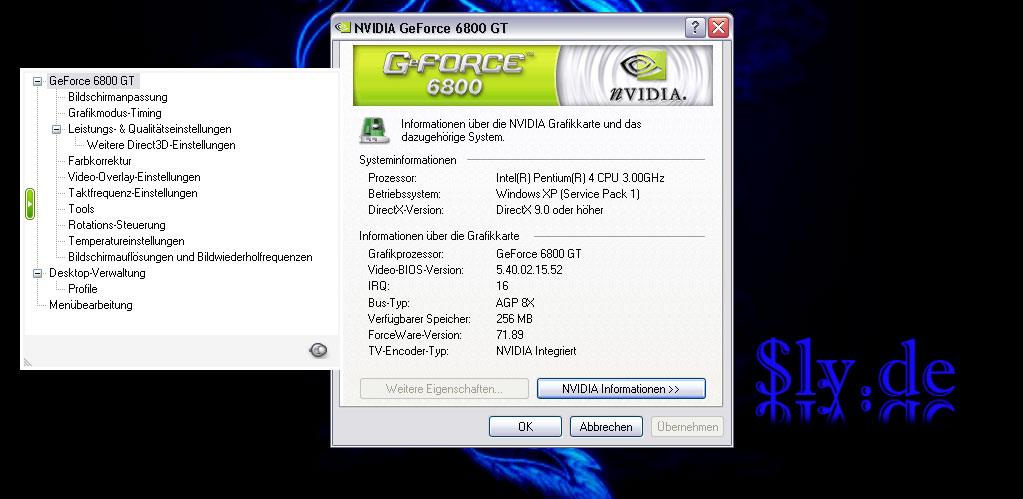
Task: Click the IRQ value 16
Action: coord(502,286)
